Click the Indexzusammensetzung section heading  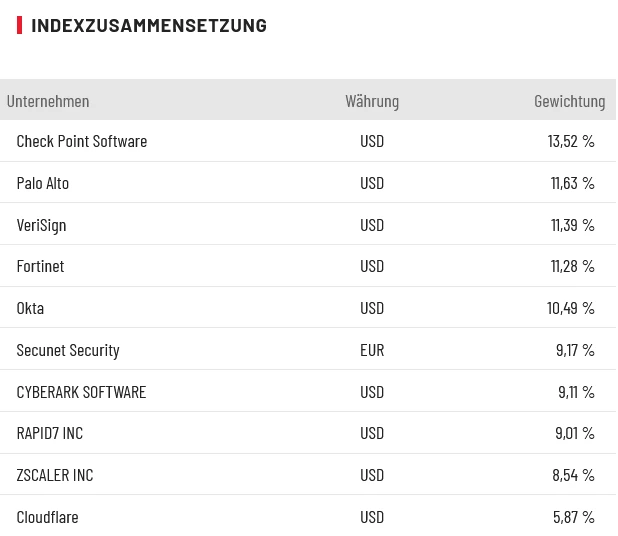coord(149,25)
